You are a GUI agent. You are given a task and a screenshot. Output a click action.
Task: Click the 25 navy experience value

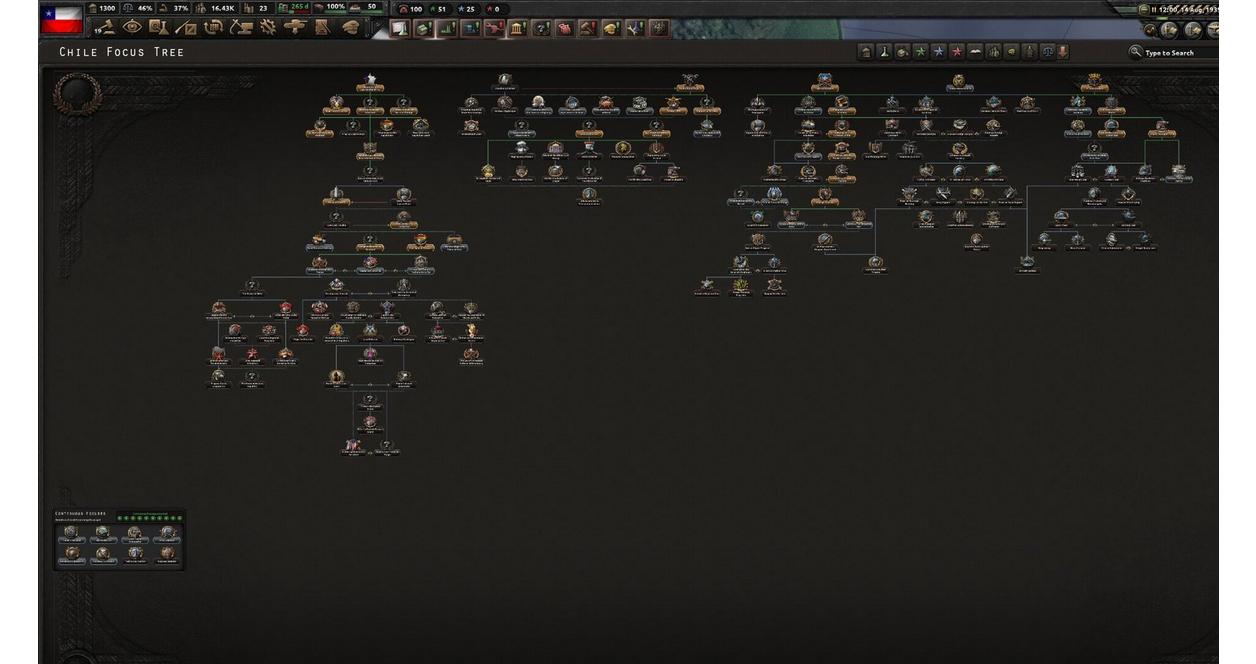470,9
